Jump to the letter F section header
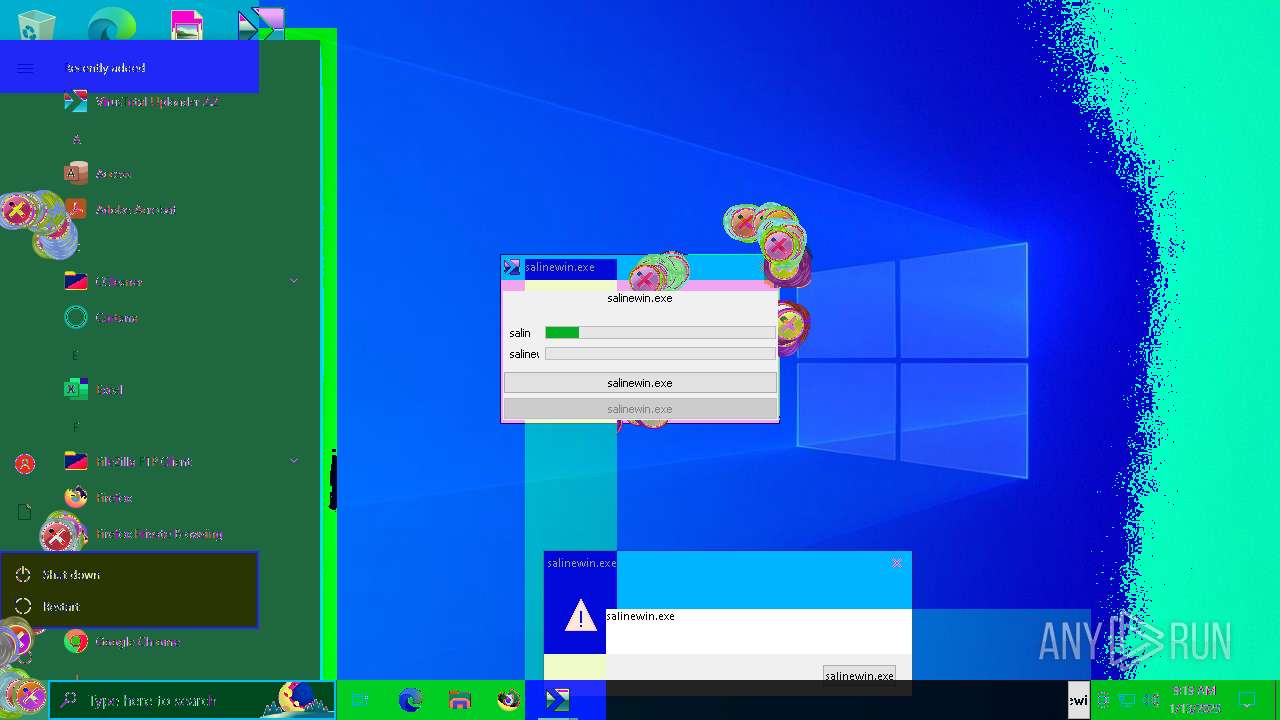1280x720 pixels. pyautogui.click(x=75, y=427)
